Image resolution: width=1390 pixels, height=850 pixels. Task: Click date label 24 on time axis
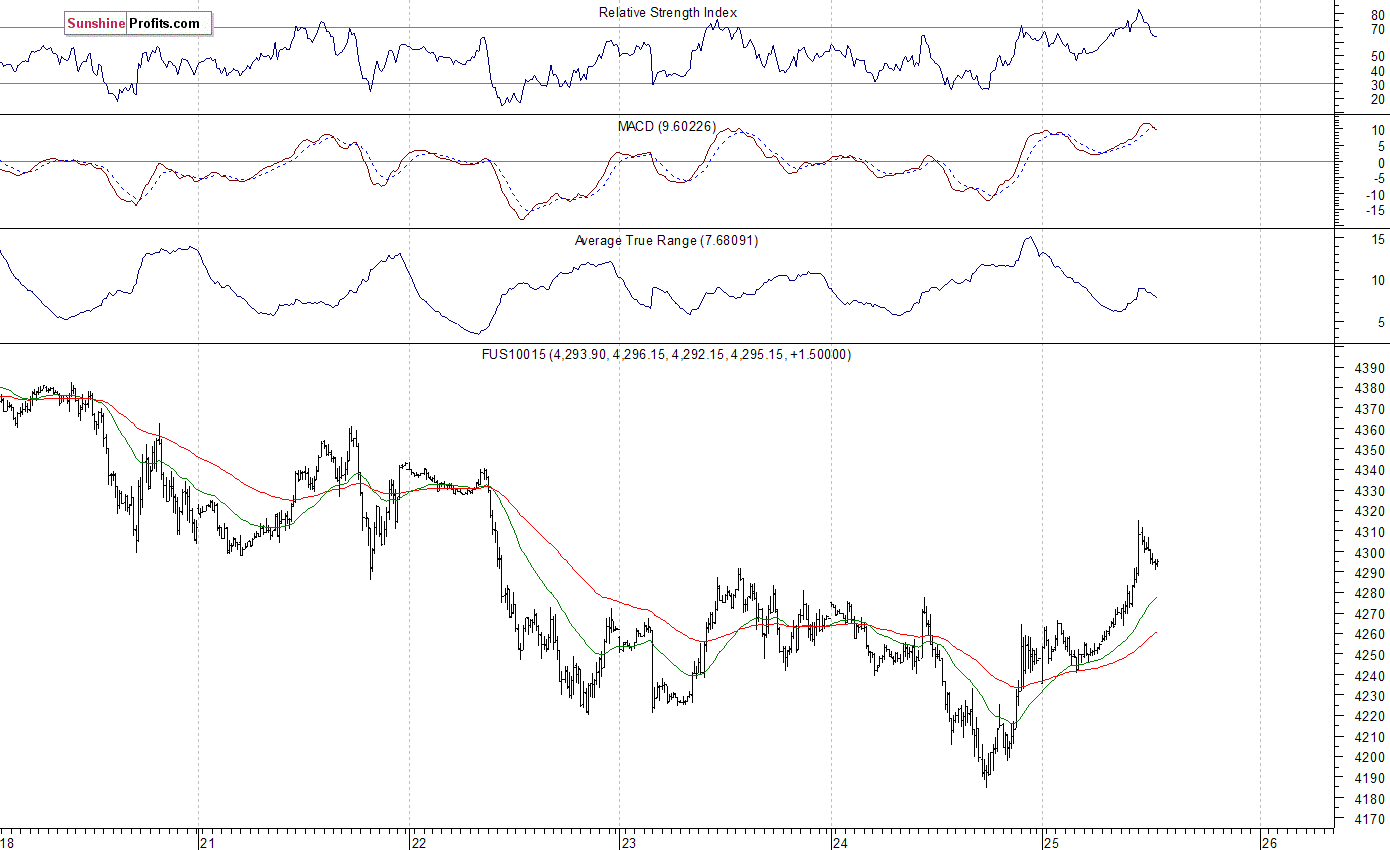(x=841, y=843)
